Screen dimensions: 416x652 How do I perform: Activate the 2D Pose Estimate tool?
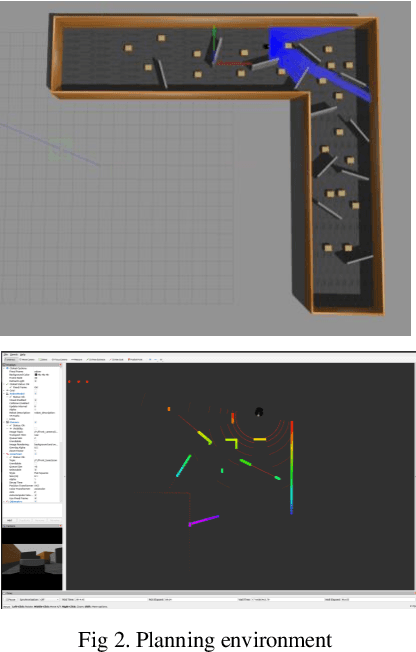[96, 359]
